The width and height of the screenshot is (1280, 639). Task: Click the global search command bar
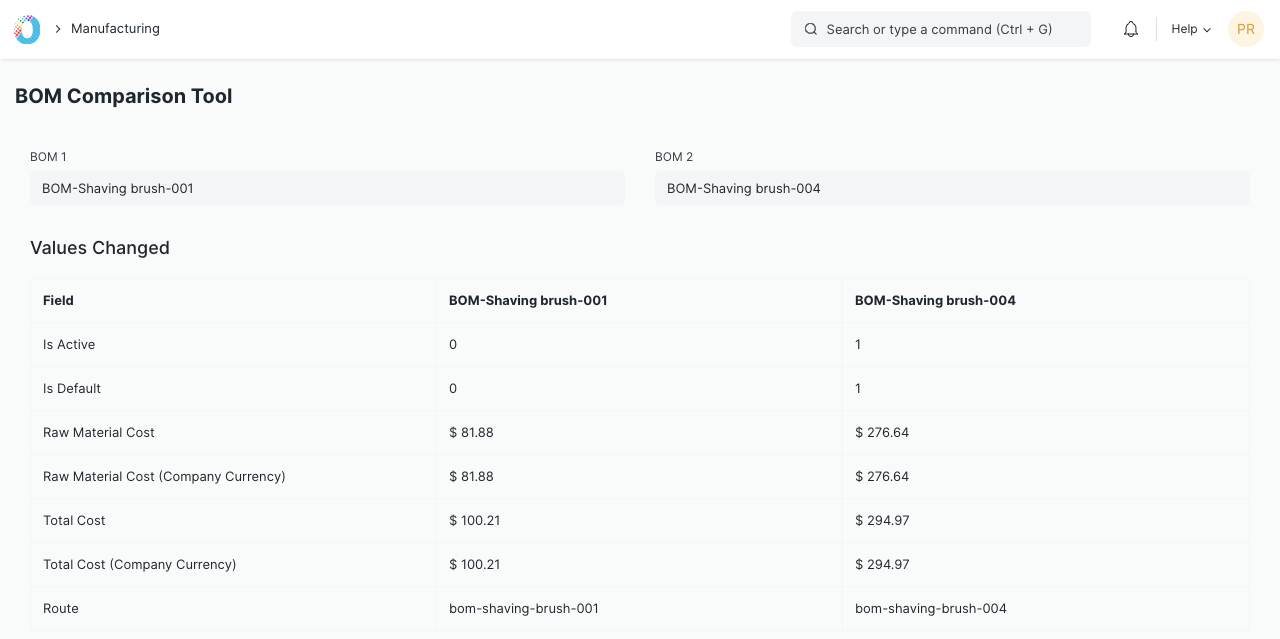pos(940,29)
